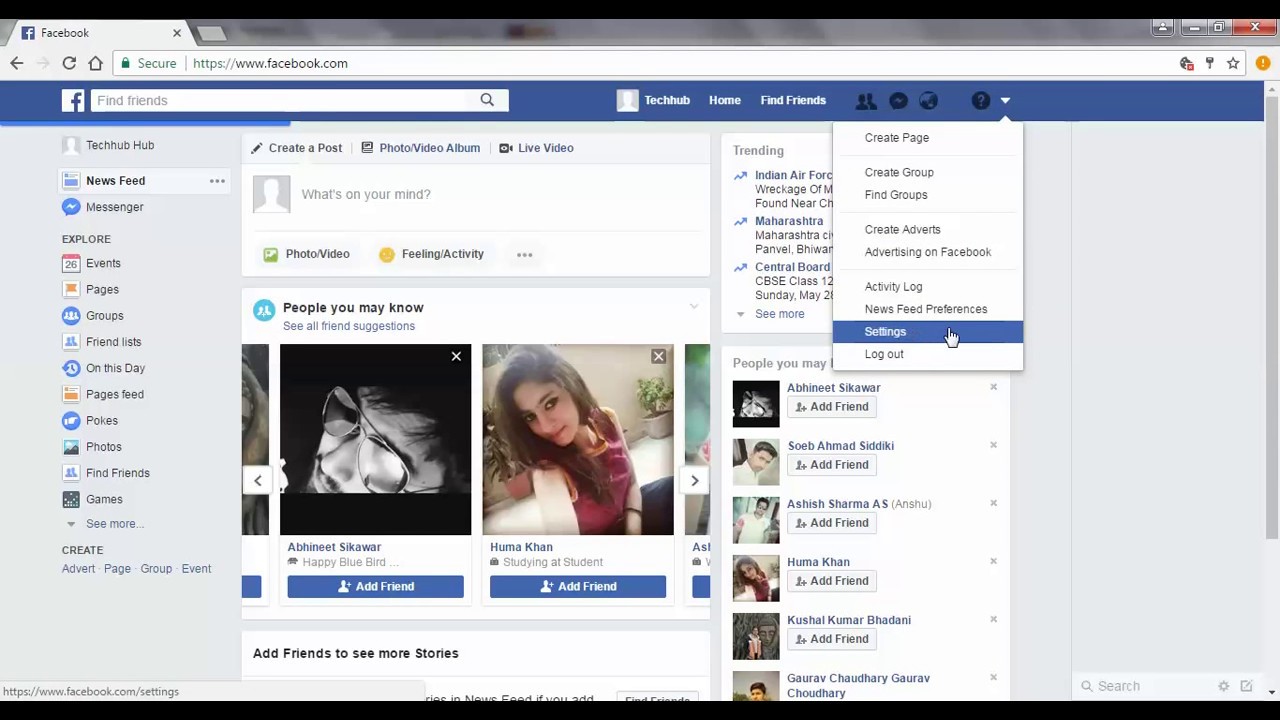Image resolution: width=1280 pixels, height=720 pixels.
Task: Focus the What's on your mind box
Action: click(x=500, y=194)
